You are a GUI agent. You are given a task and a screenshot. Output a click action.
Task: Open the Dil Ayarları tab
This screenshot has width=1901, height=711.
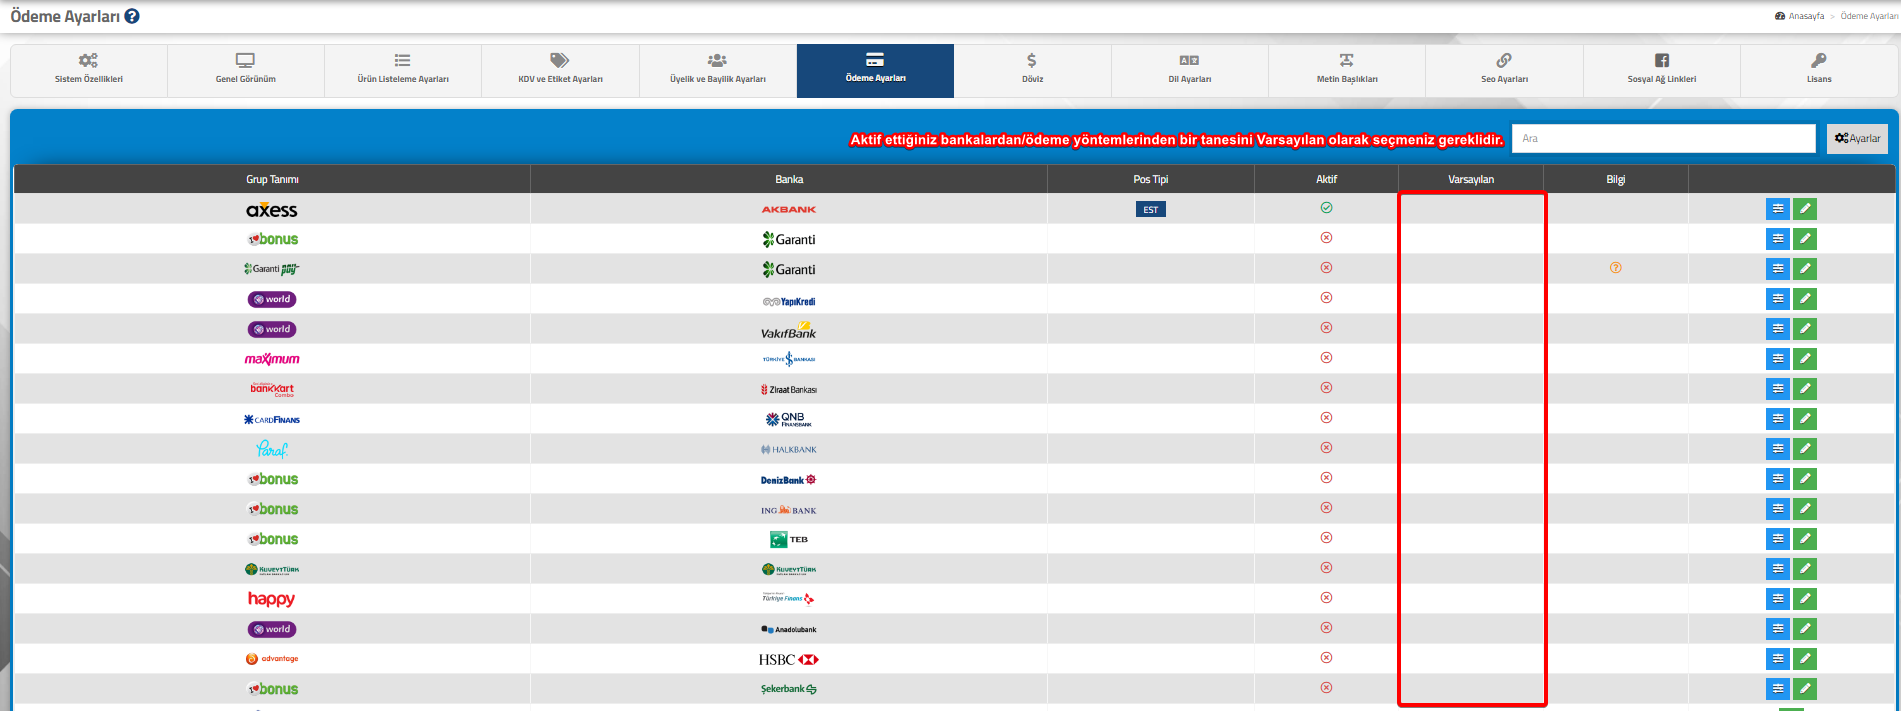[1190, 70]
